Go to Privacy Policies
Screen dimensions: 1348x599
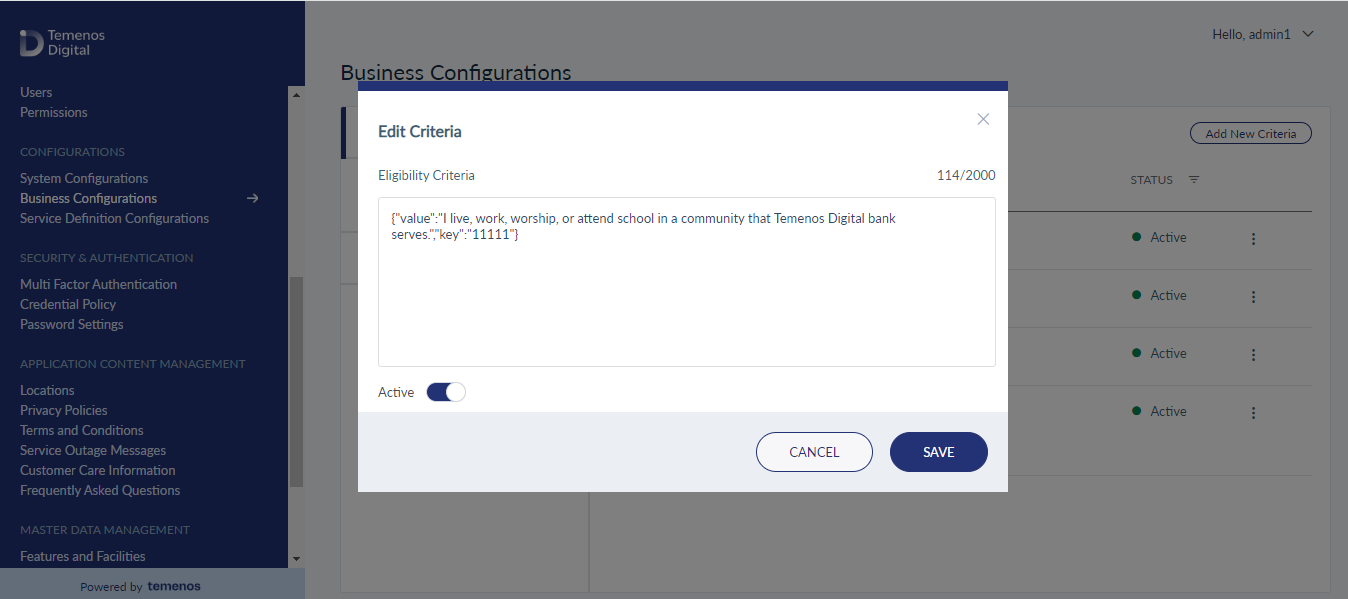point(64,410)
